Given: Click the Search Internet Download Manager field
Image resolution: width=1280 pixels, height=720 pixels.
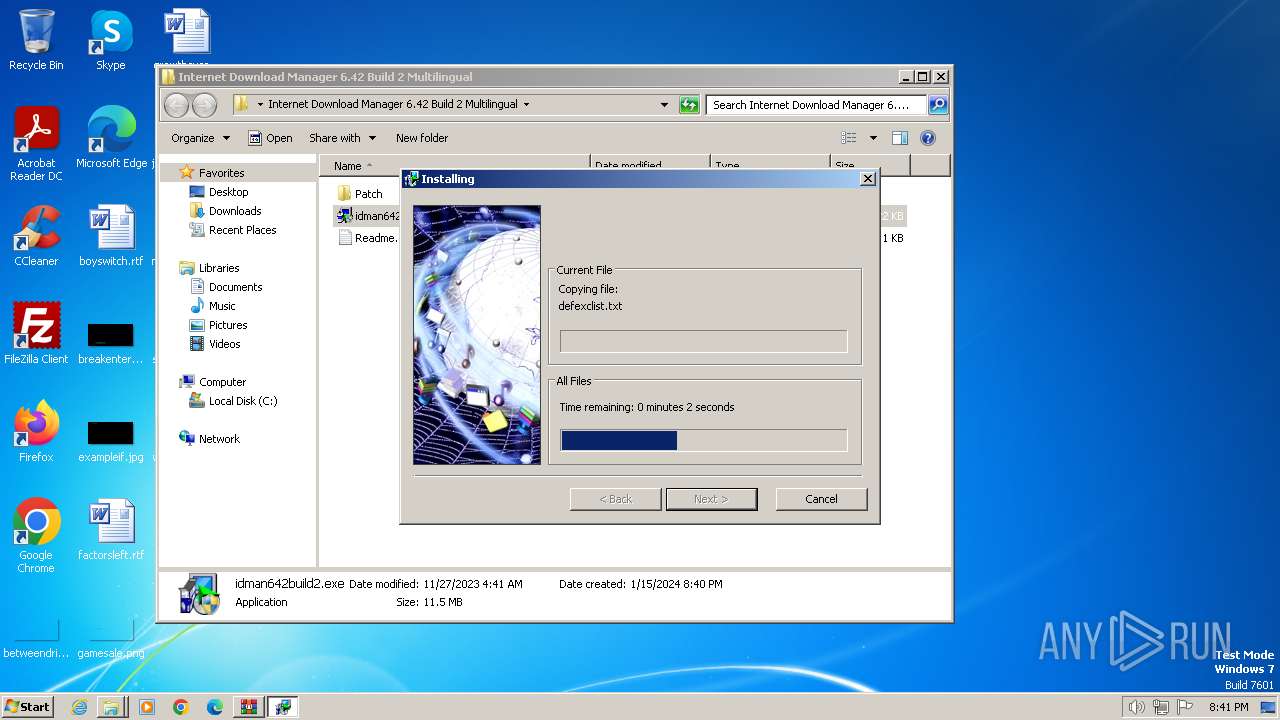Looking at the screenshot, I should tap(815, 104).
